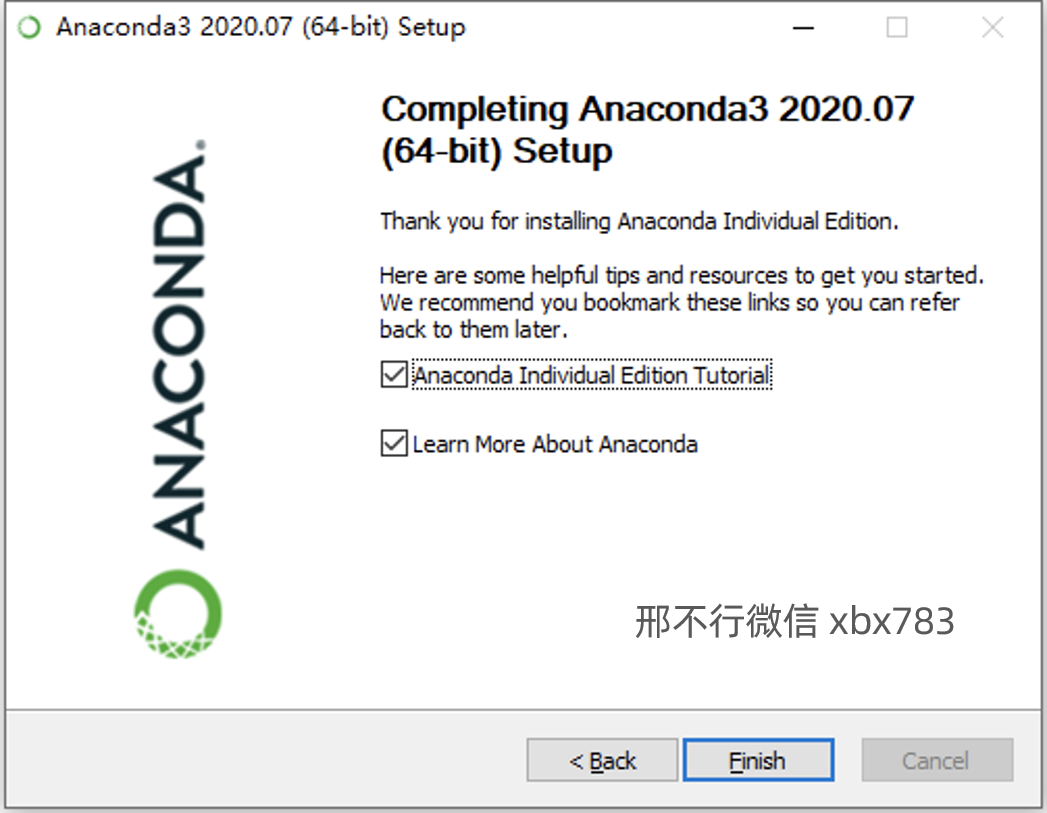Click the disabled maximize window button
Image resolution: width=1047 pixels, height=813 pixels.
(897, 28)
